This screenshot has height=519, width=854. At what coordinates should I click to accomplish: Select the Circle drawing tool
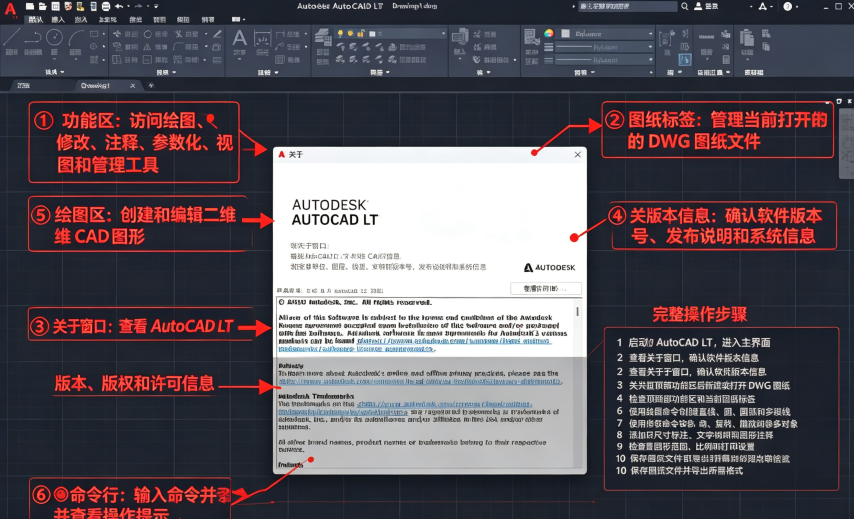(x=54, y=37)
